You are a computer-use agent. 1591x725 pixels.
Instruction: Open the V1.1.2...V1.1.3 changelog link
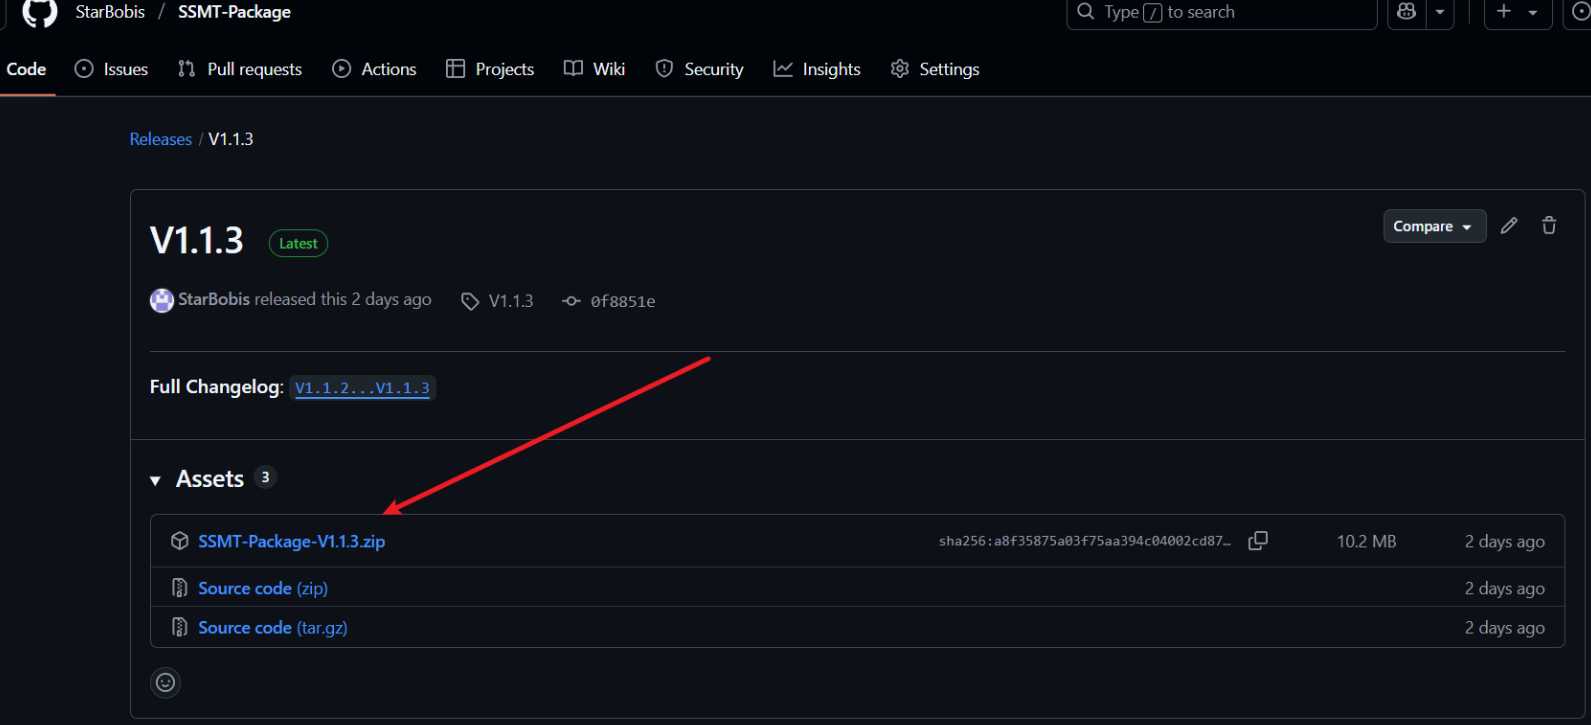point(362,388)
